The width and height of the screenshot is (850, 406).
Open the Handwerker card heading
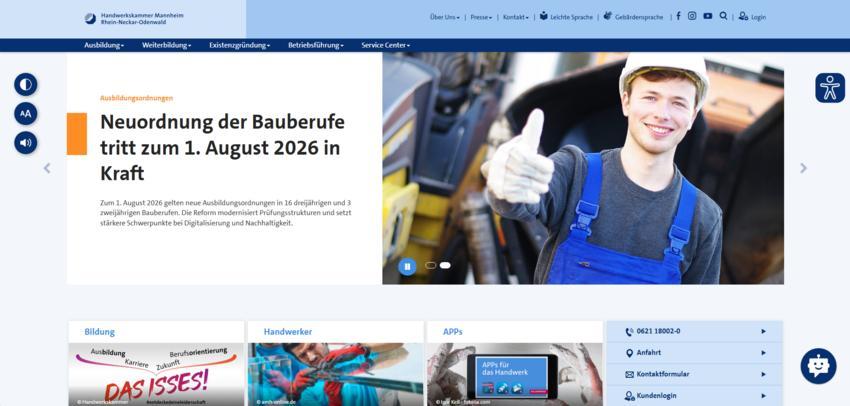pyautogui.click(x=288, y=332)
